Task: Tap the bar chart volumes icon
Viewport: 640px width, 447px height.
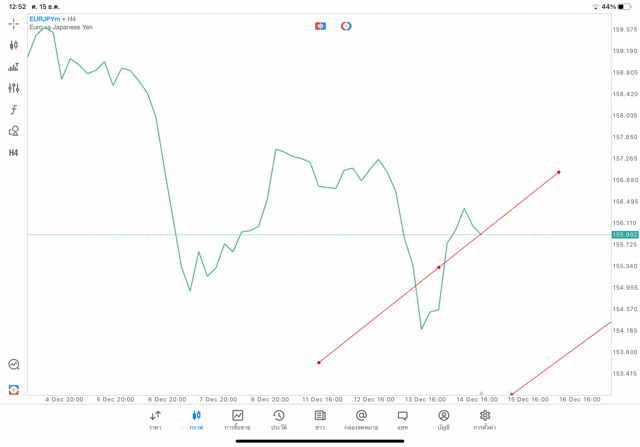Action: tap(13, 67)
